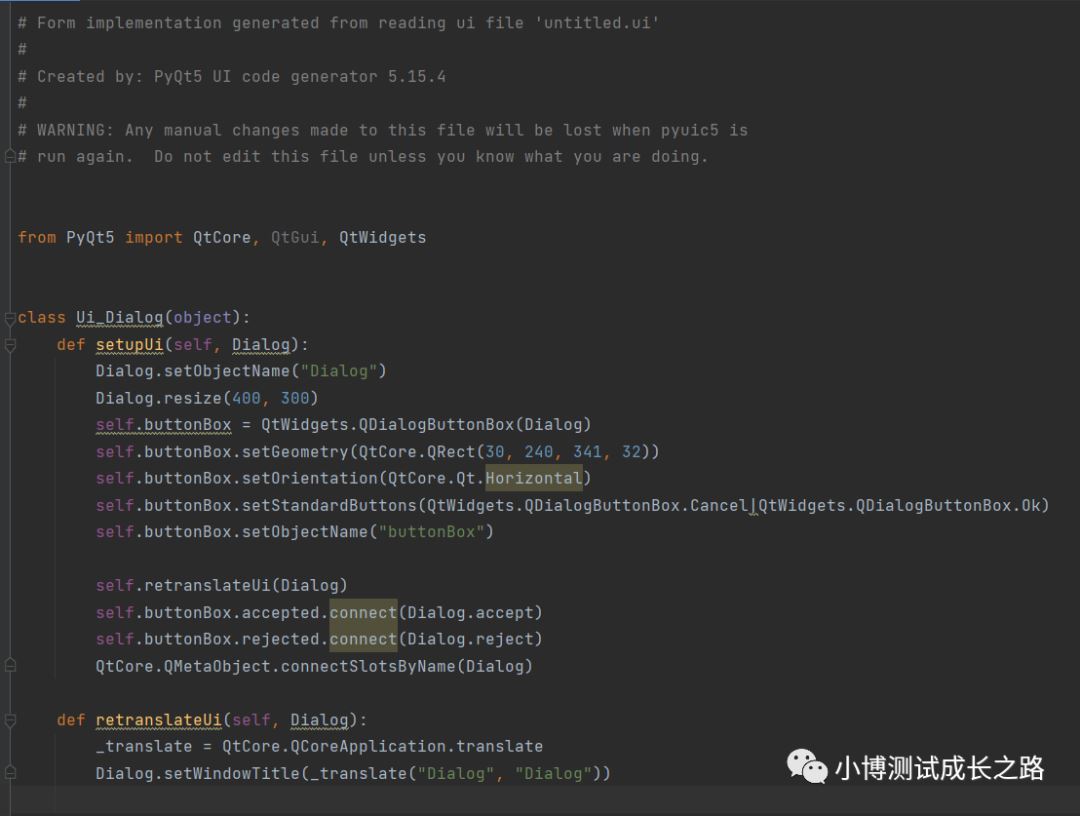The image size is (1080, 816).
Task: Collapse the setupUi method fold arrow
Action: click(8, 344)
